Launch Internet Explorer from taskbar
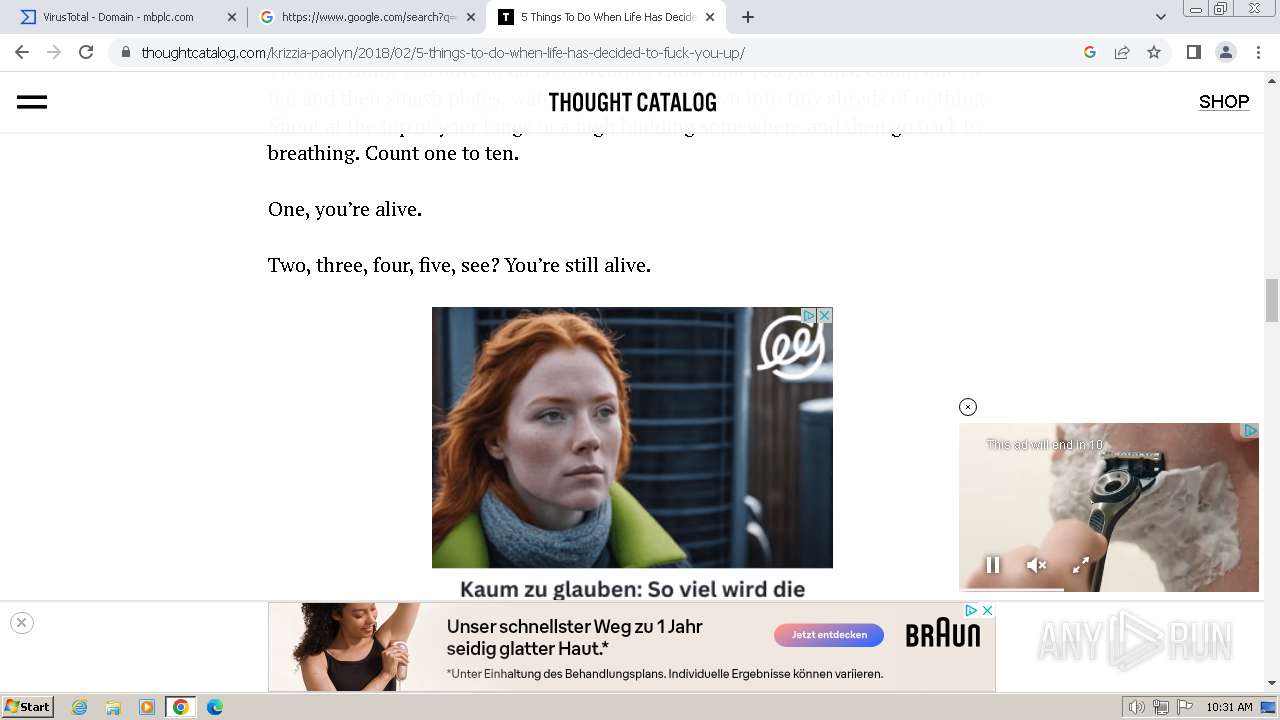 (x=80, y=707)
